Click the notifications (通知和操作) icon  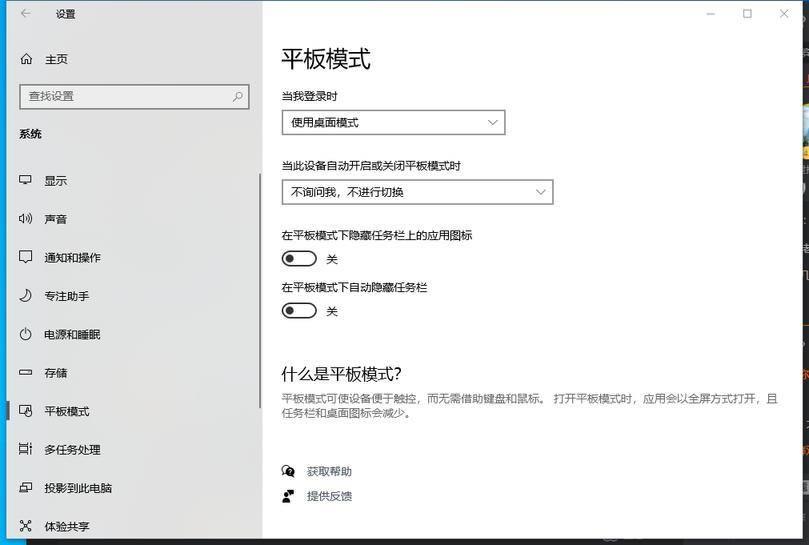coord(25,257)
